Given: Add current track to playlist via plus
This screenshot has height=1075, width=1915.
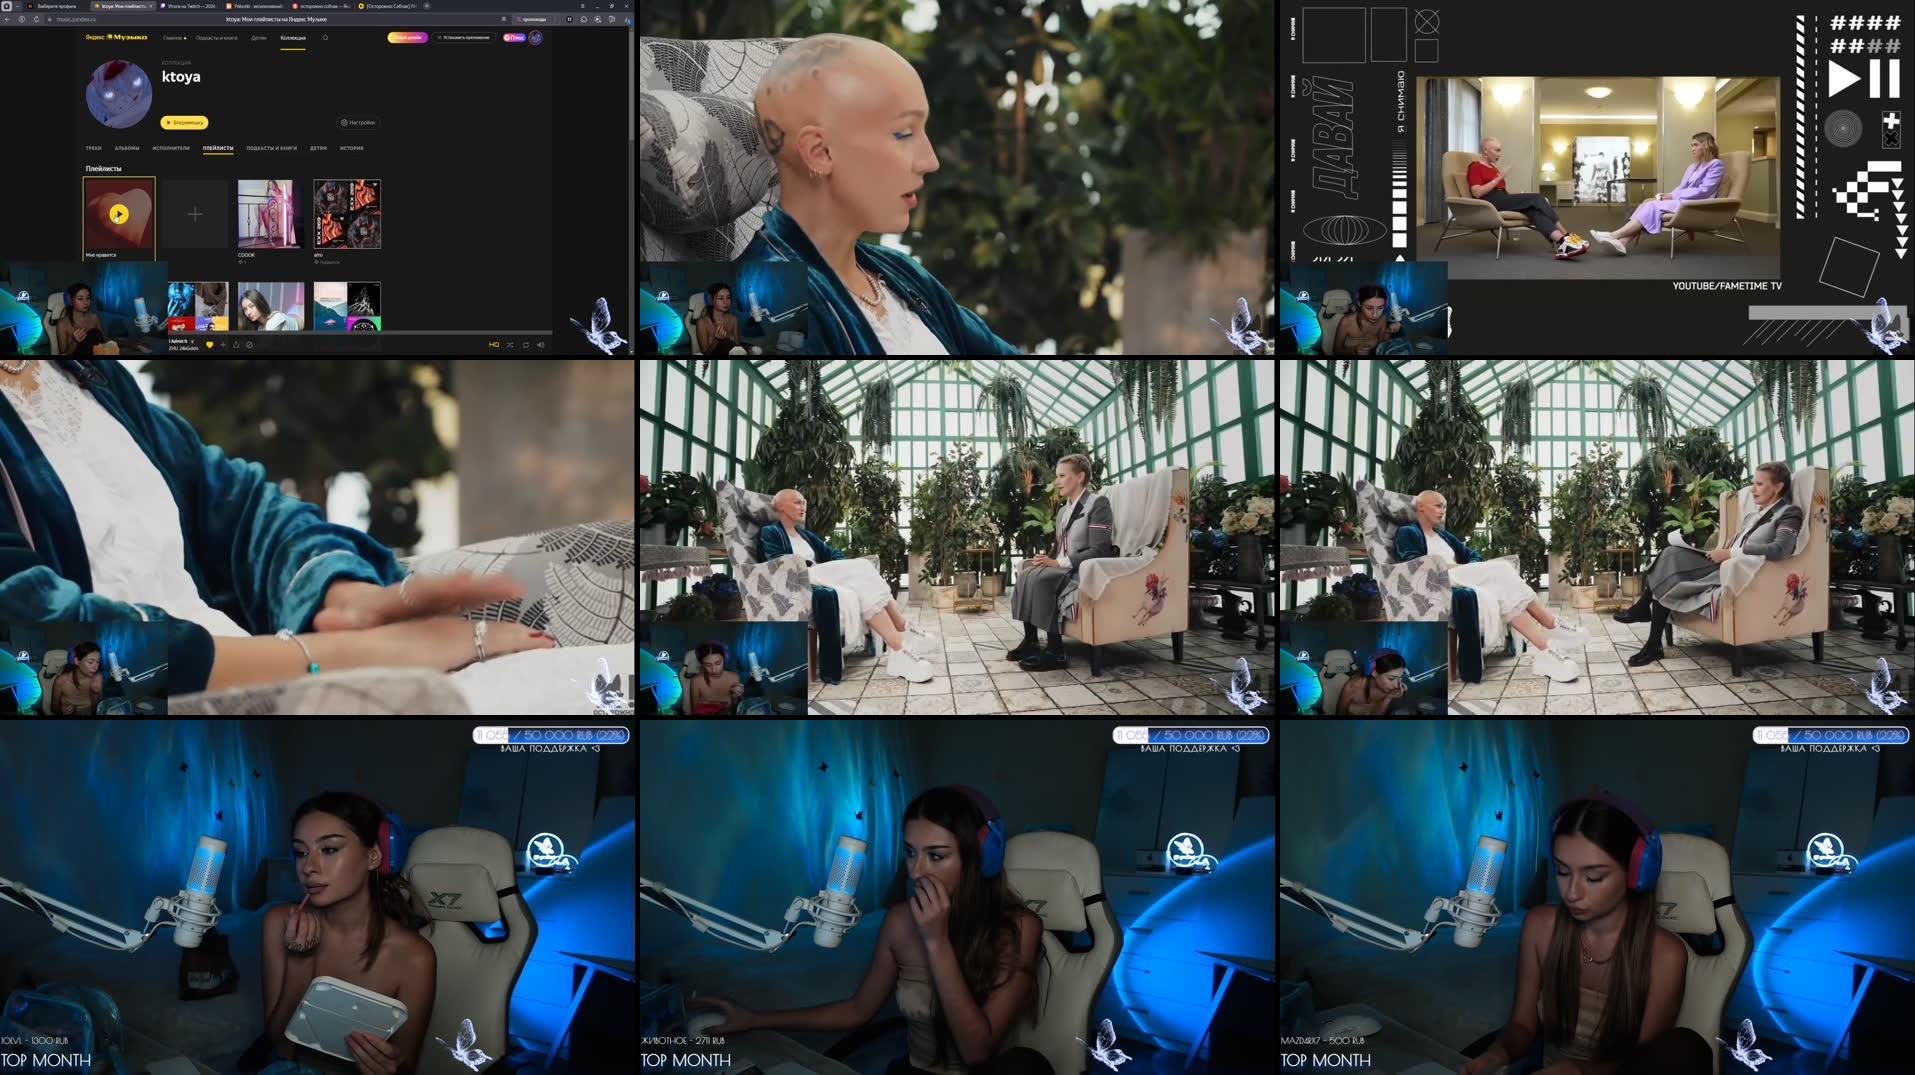Looking at the screenshot, I should tap(223, 345).
